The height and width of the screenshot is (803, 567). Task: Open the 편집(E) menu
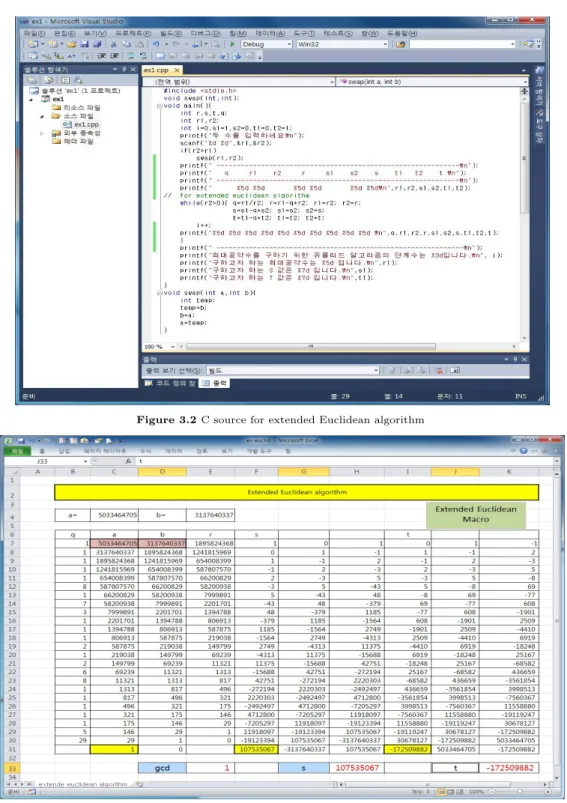[x=64, y=33]
